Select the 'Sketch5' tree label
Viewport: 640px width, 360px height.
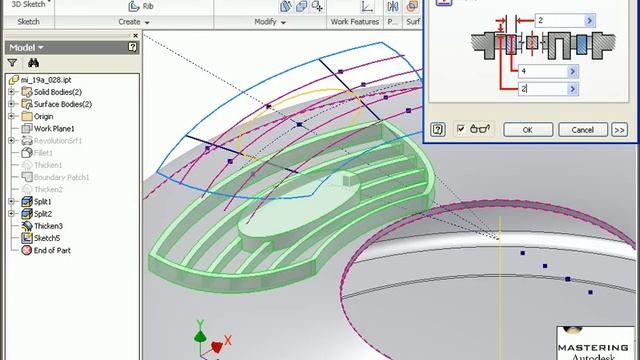[x=47, y=238]
